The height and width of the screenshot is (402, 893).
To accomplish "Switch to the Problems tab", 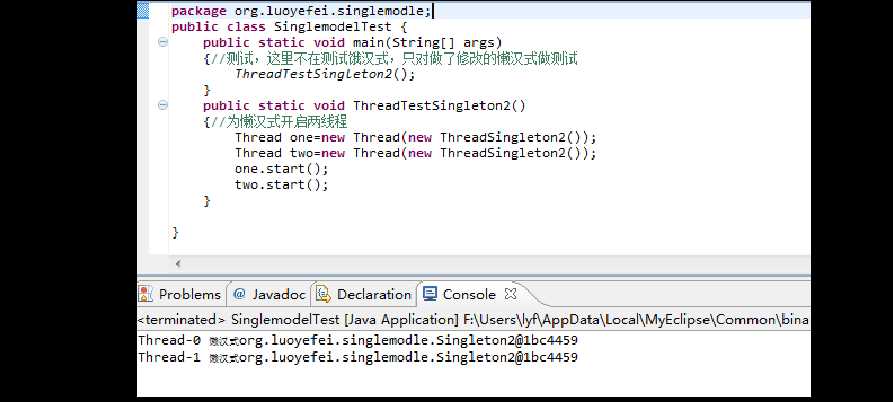I will [181, 294].
